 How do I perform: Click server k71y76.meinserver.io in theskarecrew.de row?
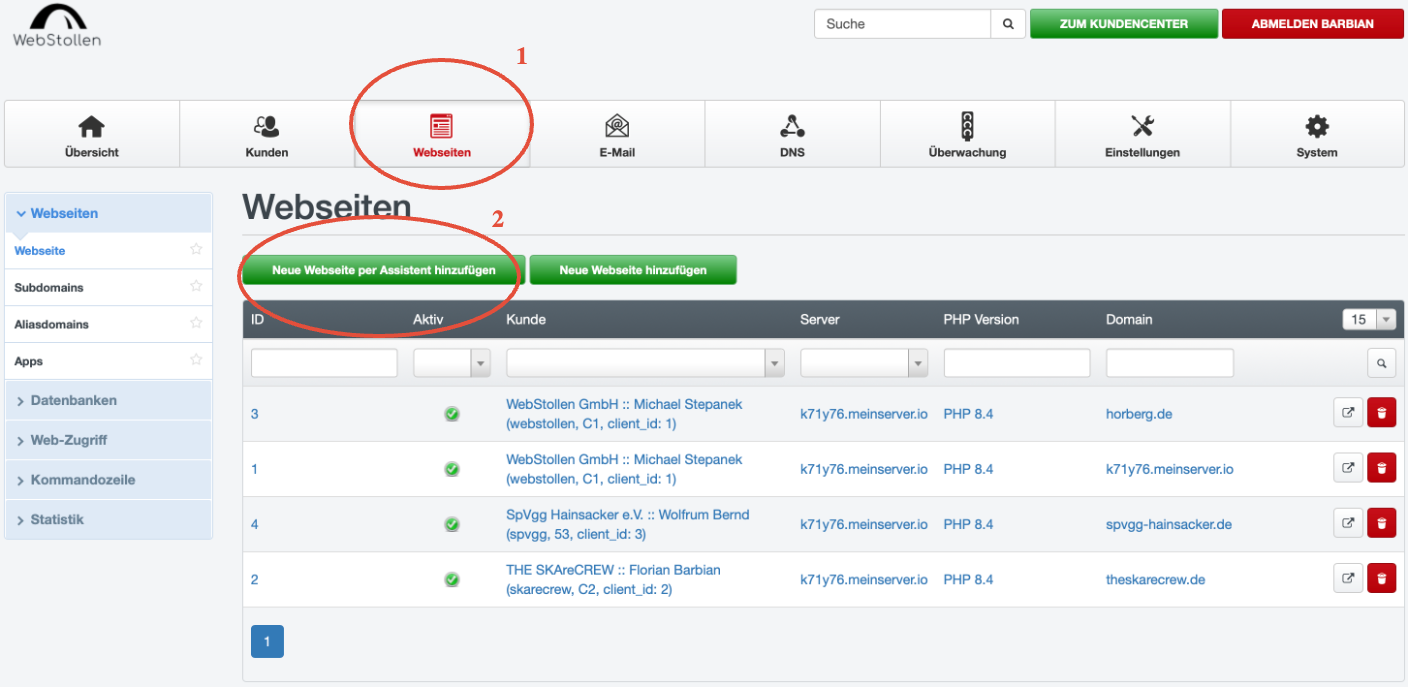click(x=864, y=579)
